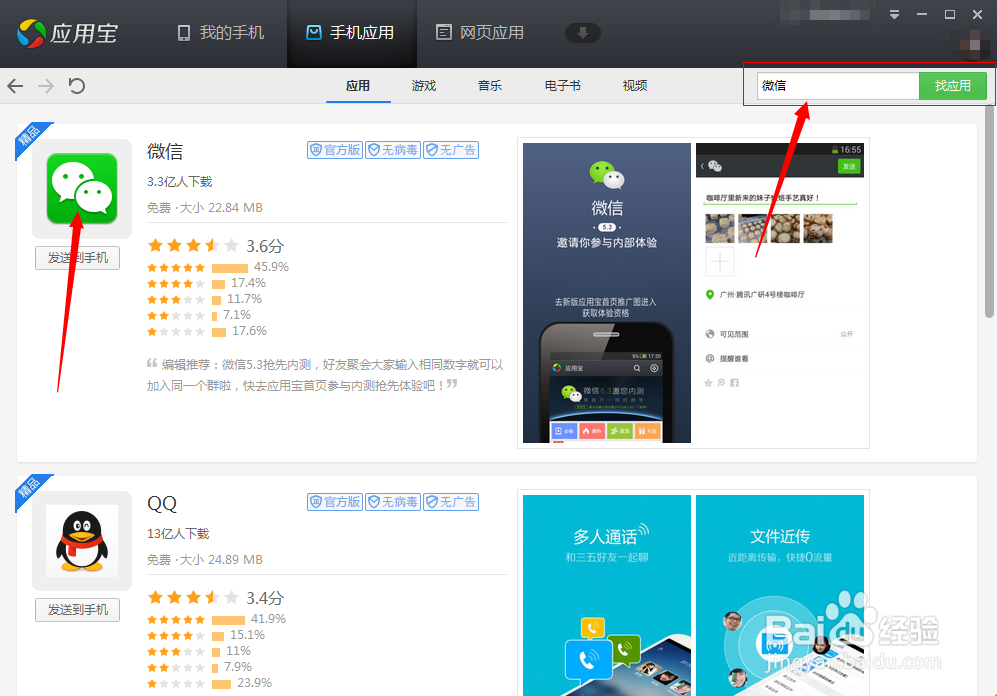The image size is (997, 696).
Task: Click the 官方版 badge for 微信
Action: coord(335,150)
